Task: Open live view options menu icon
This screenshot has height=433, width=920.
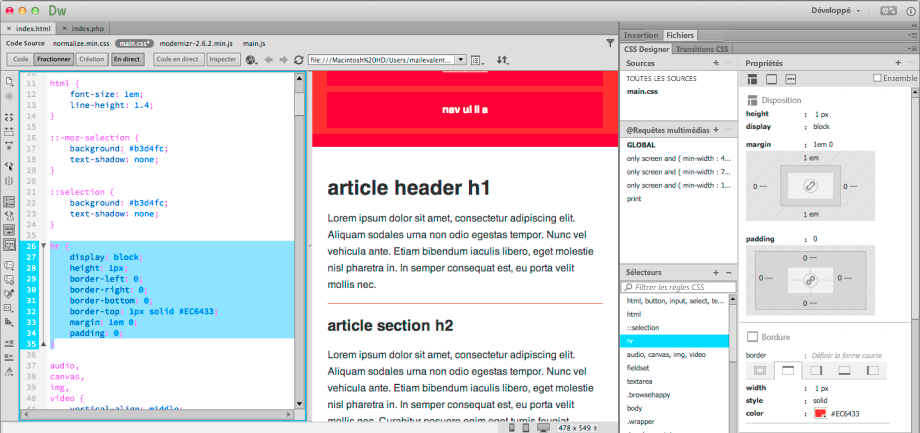Action: coord(478,60)
